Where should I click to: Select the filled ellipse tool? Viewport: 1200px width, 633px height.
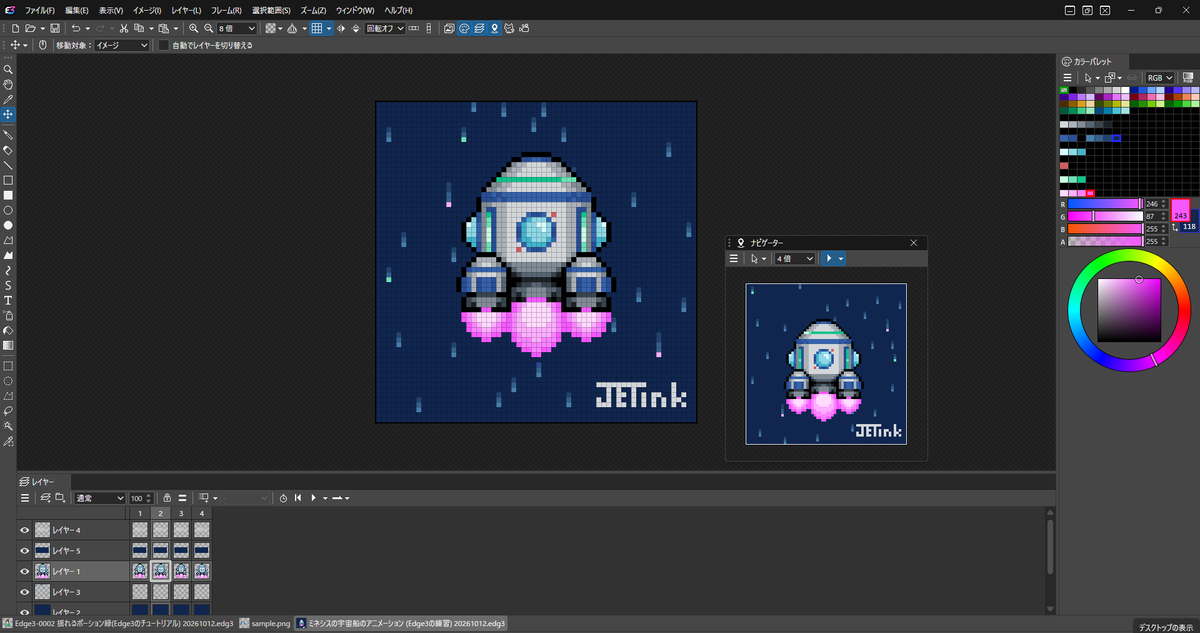(x=8, y=225)
